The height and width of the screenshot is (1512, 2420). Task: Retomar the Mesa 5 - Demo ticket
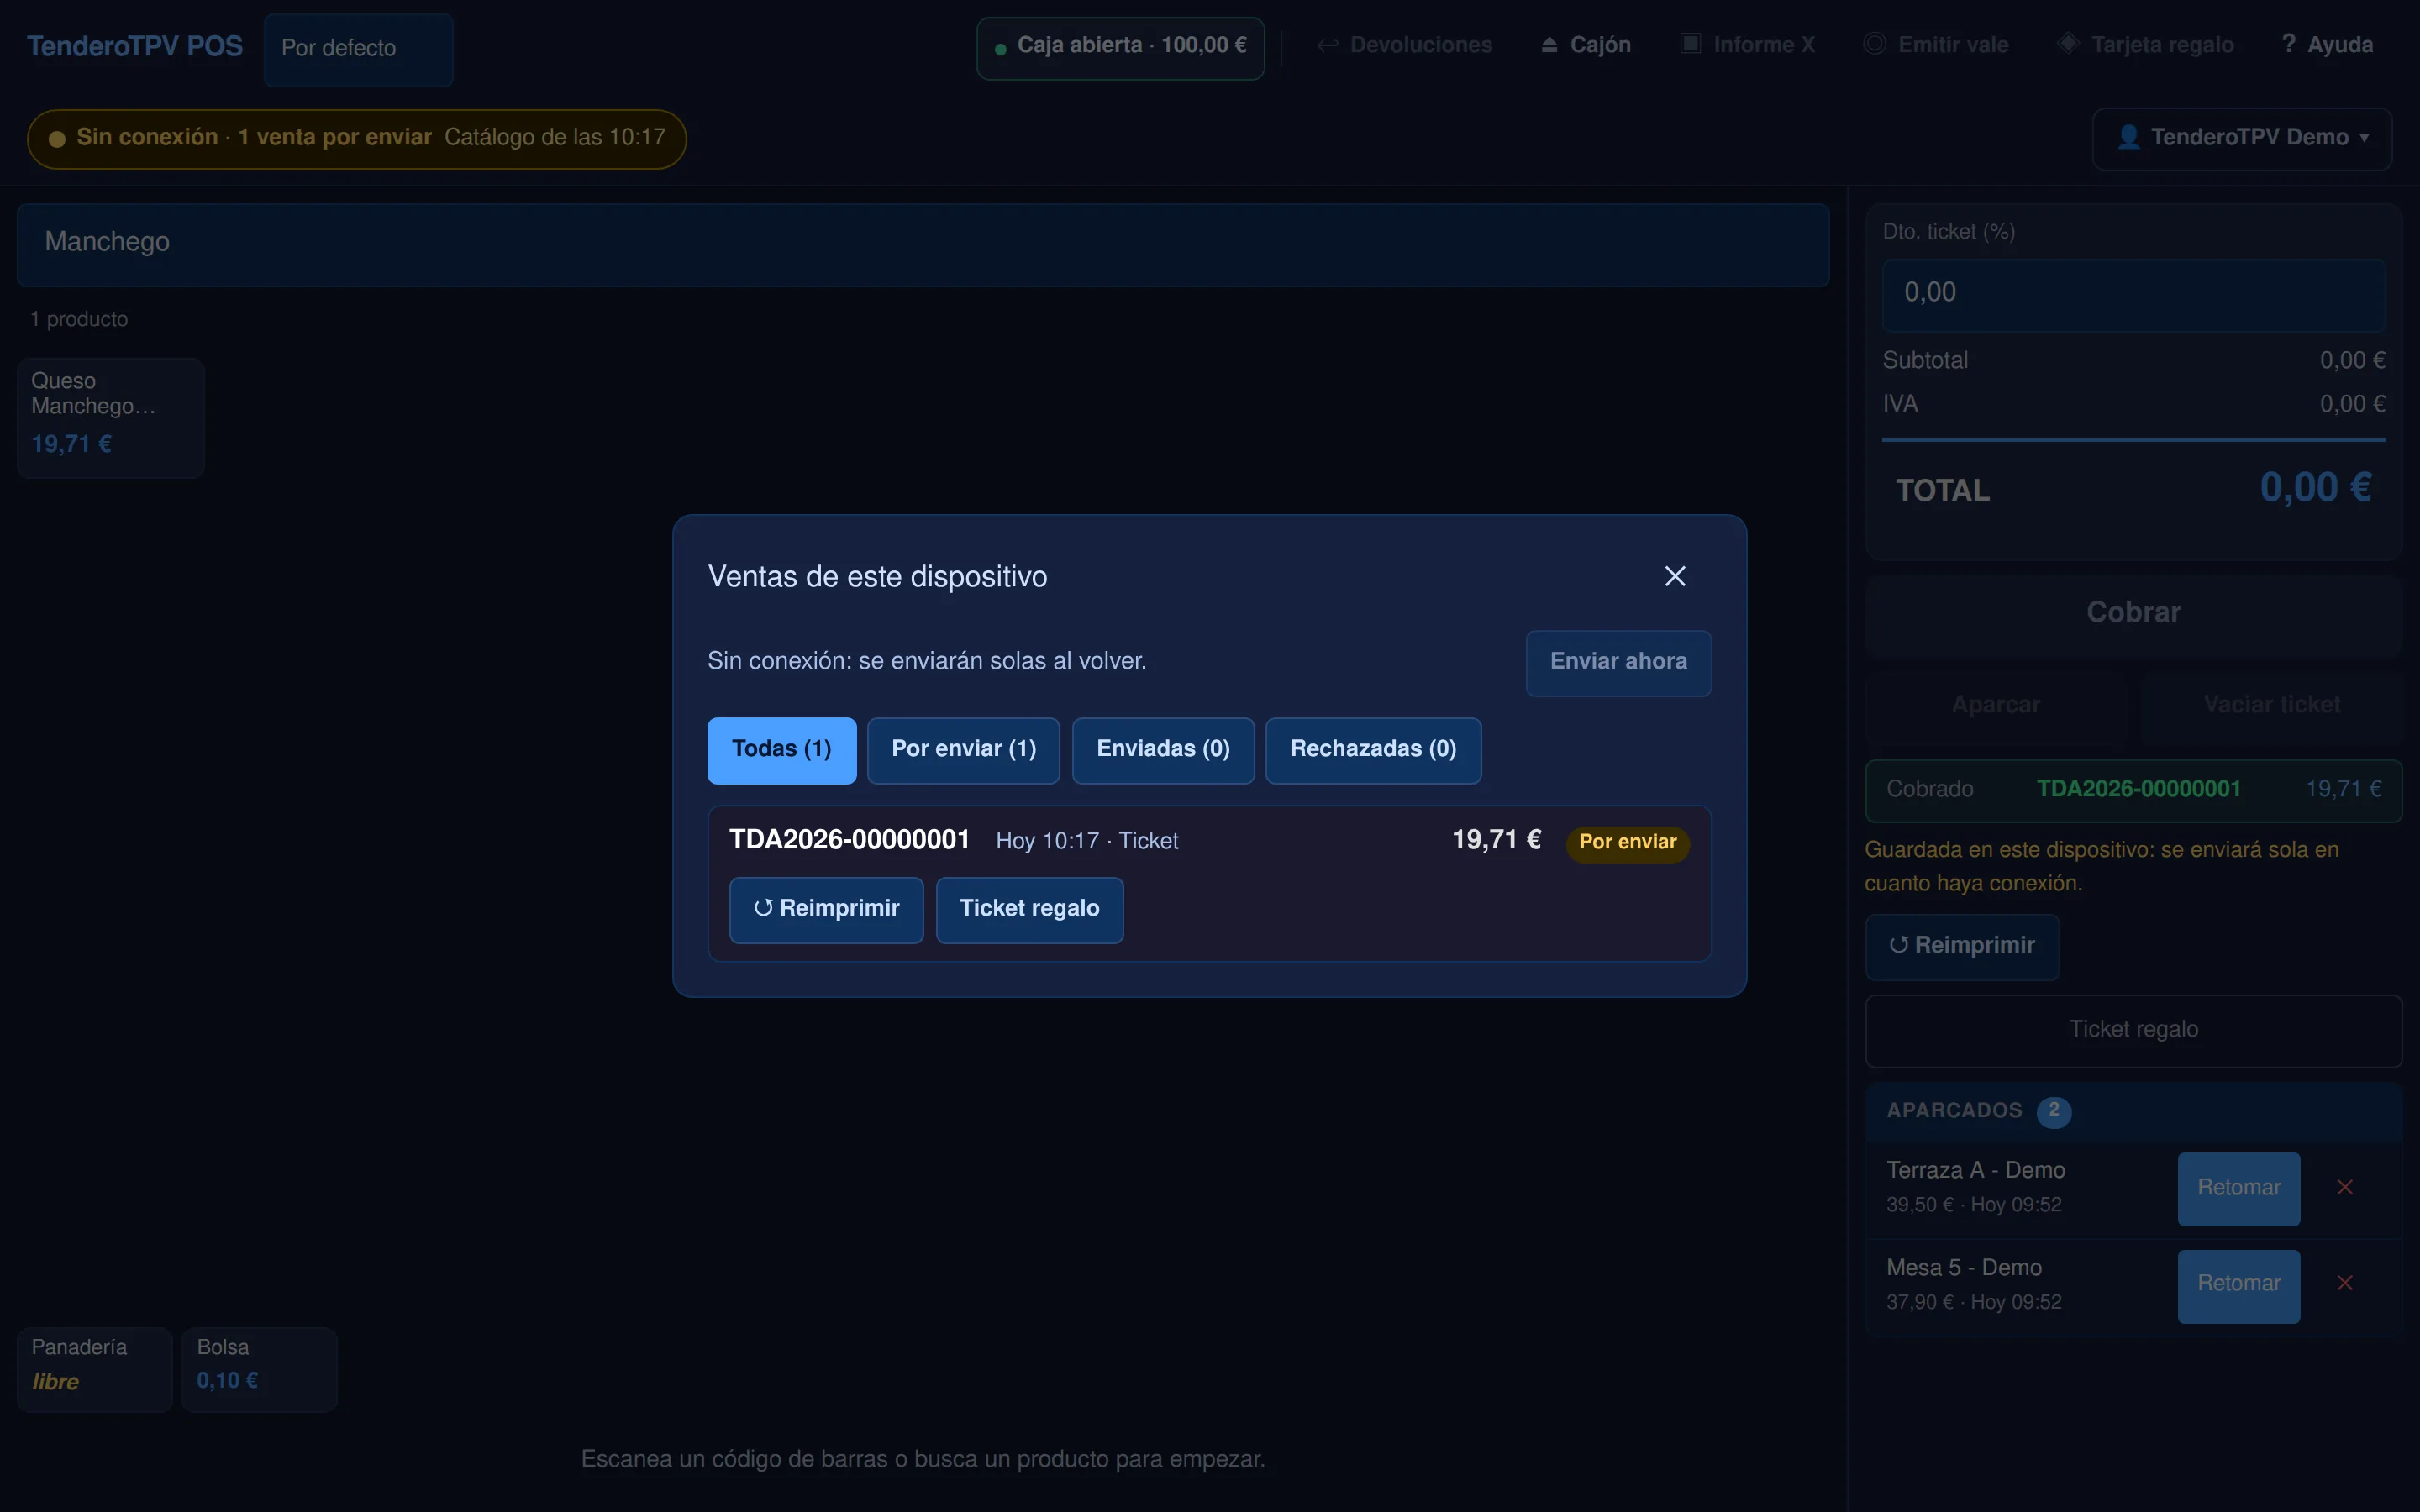pyautogui.click(x=2238, y=1286)
